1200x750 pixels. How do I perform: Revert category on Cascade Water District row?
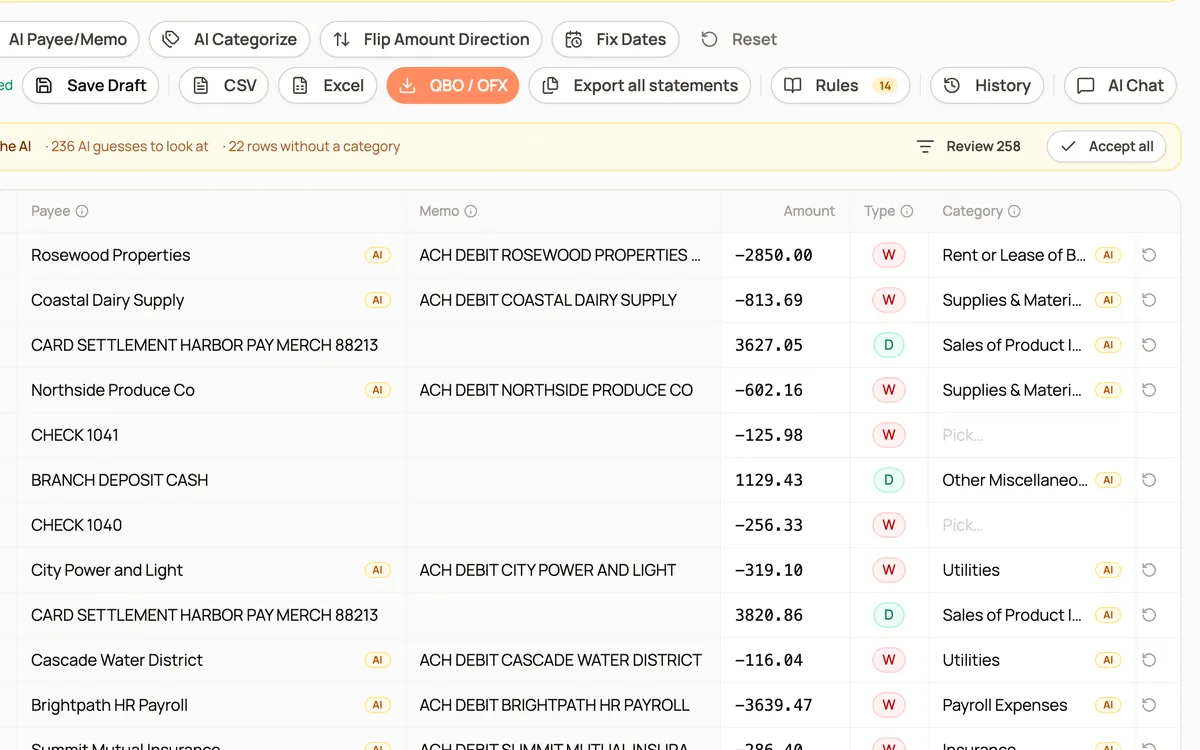click(1149, 660)
